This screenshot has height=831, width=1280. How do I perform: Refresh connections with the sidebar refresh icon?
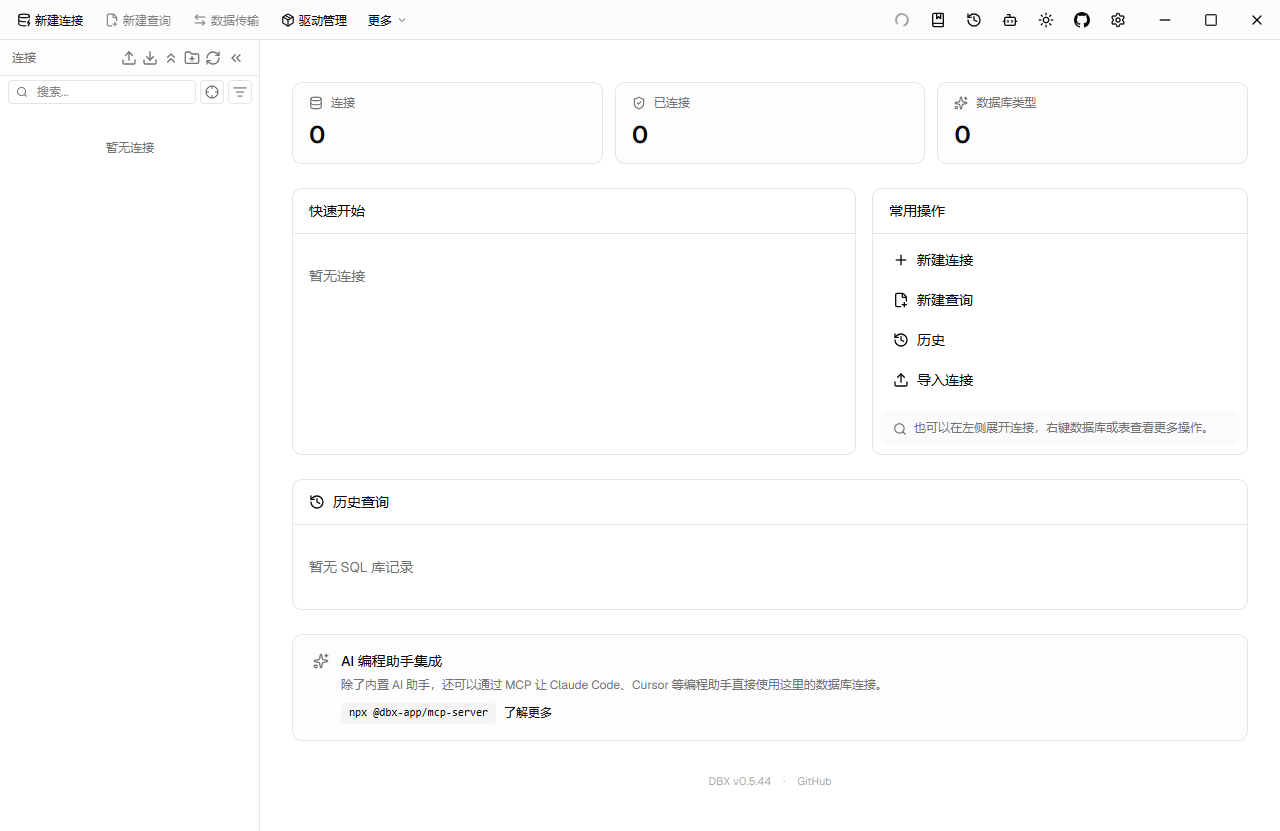coord(213,58)
